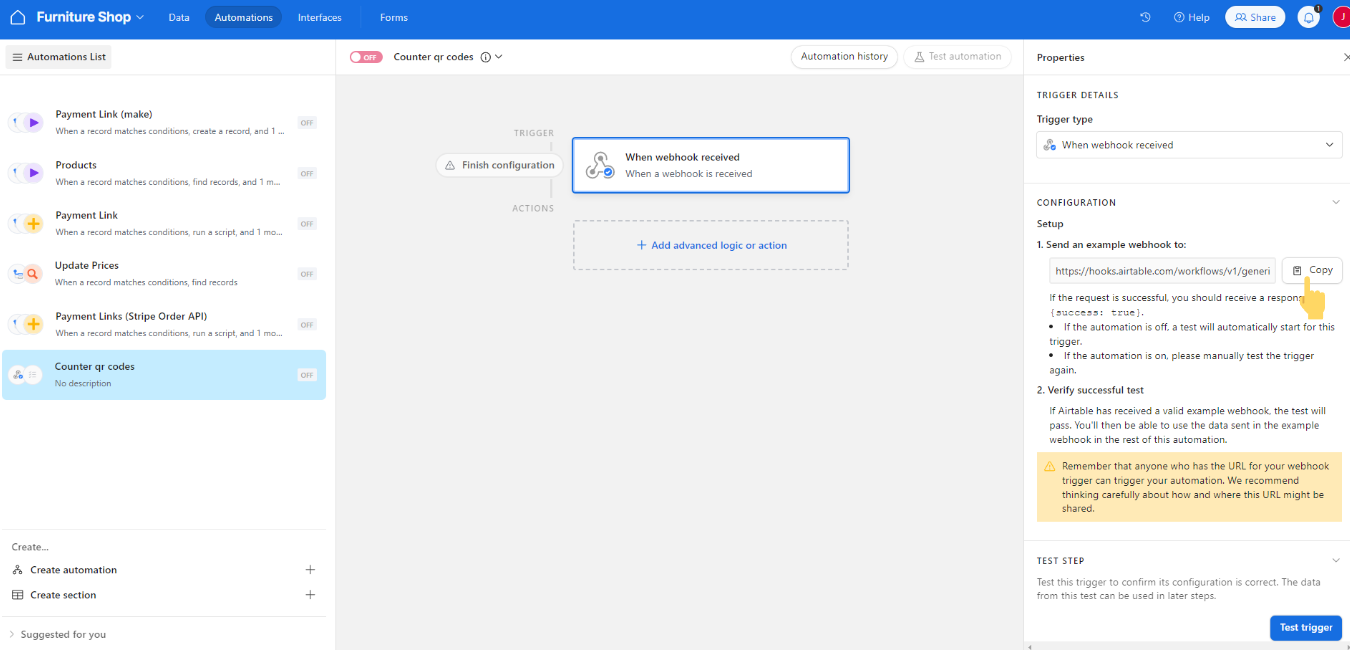Click the Create automation workflow icon
This screenshot has width=1350, height=650.
click(x=17, y=570)
